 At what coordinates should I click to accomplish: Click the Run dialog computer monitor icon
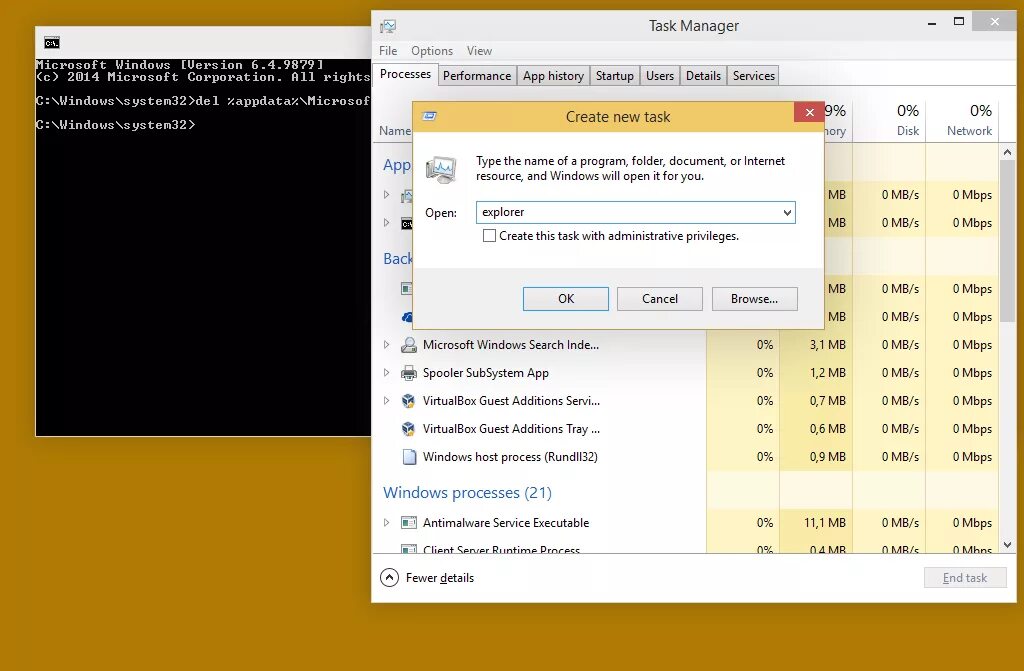tap(441, 170)
